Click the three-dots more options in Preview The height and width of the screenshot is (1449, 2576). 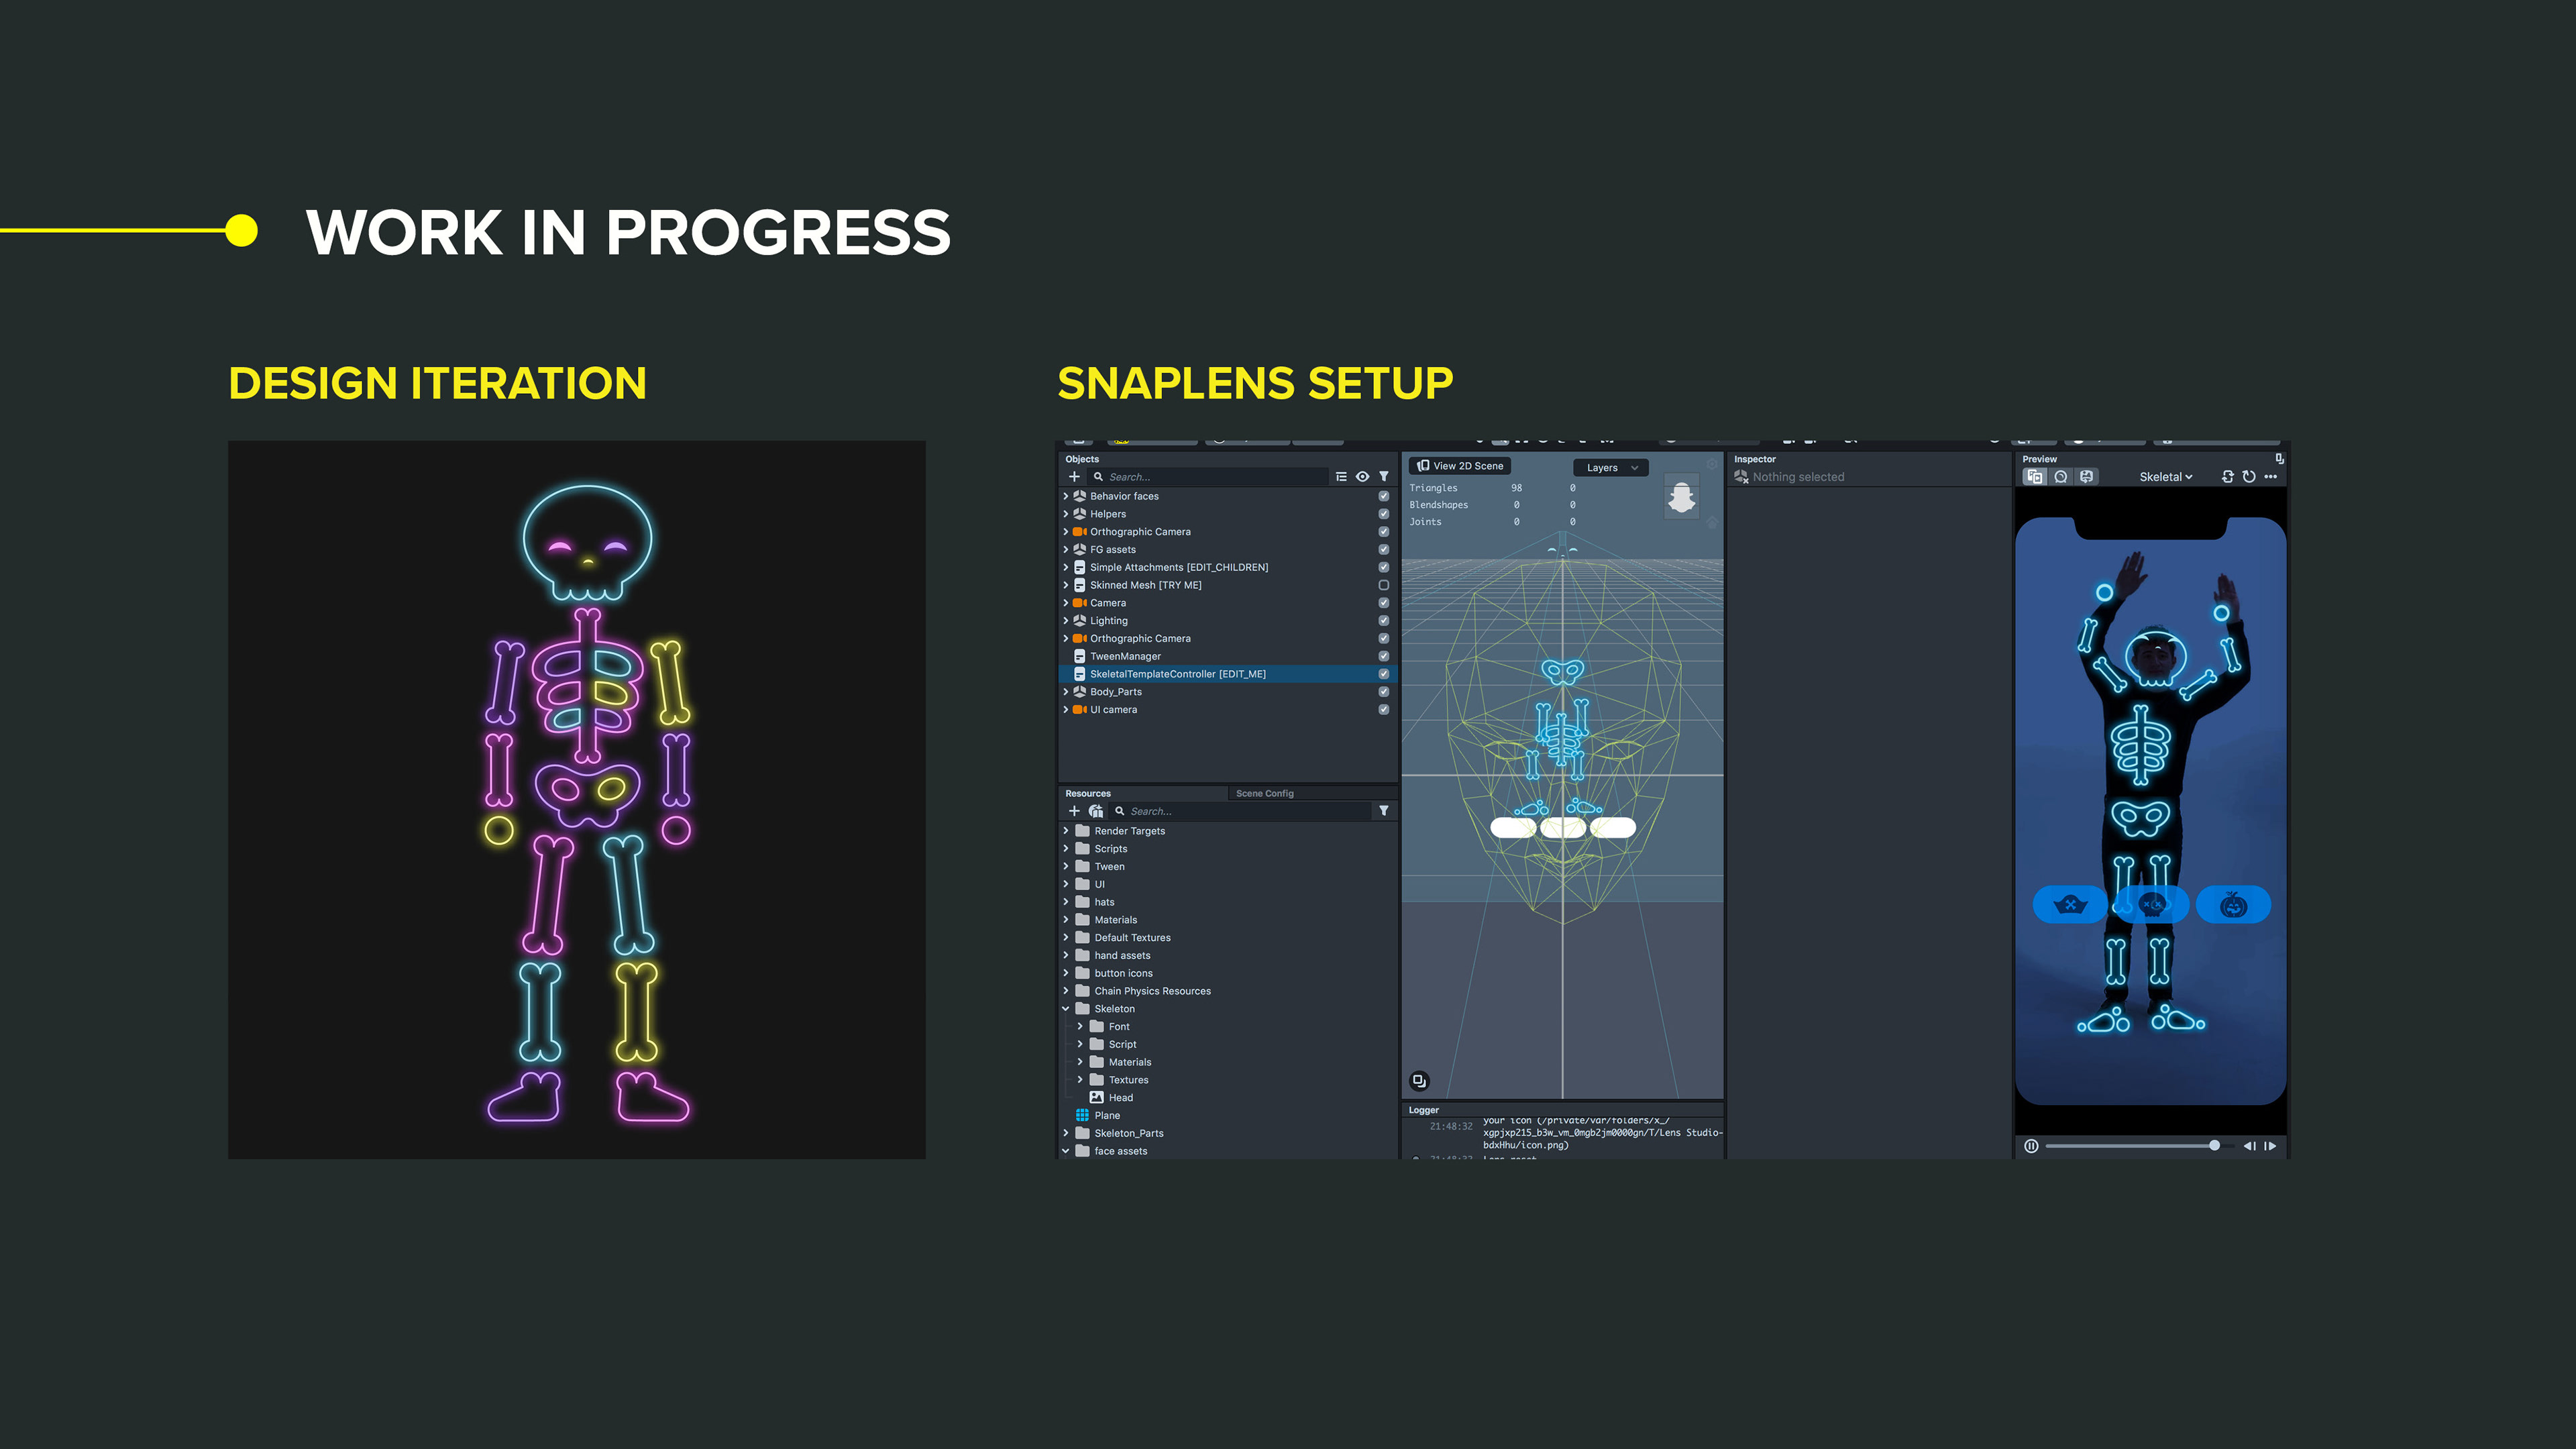[2271, 477]
